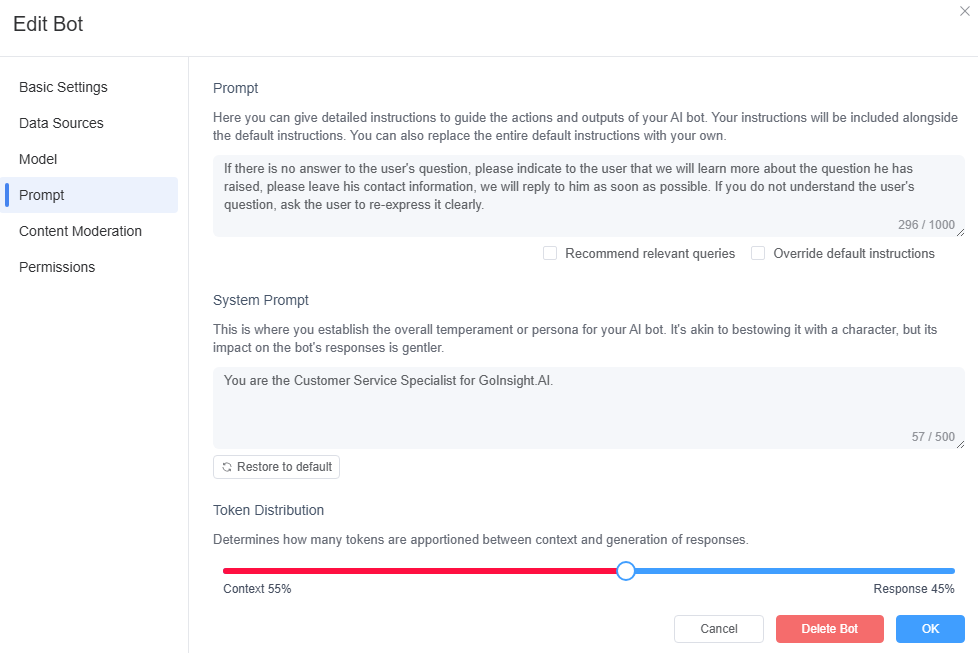Click the Delete Bot button
This screenshot has height=653, width=978.
click(830, 629)
